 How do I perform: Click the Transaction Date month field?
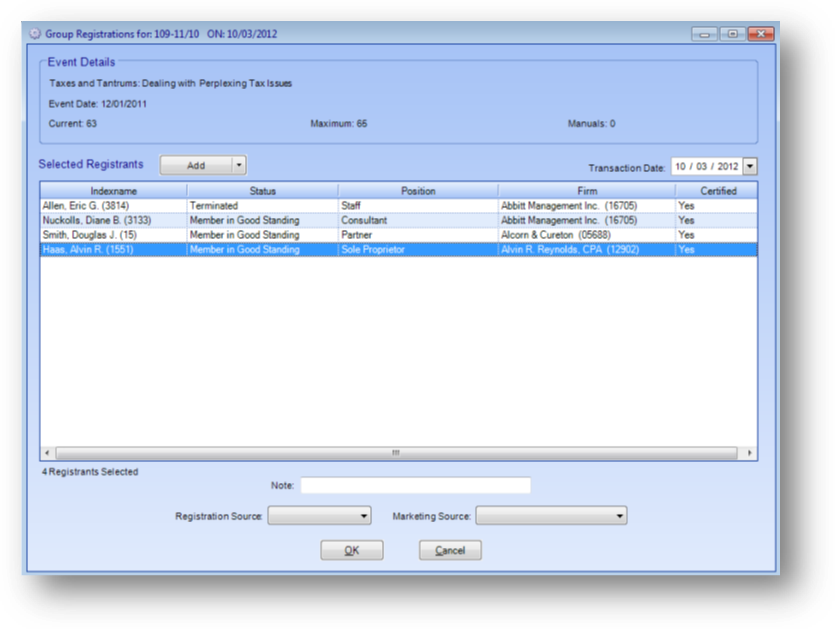[x=681, y=166]
